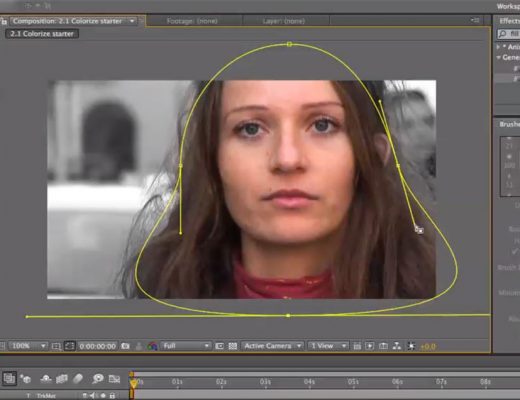Select the right side mask vertex
This screenshot has height=400, width=520.
pos(398,165)
